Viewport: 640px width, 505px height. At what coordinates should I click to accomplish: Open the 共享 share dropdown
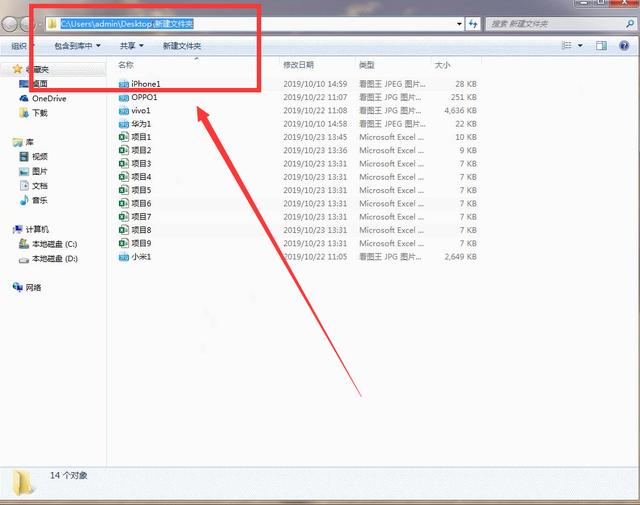pyautogui.click(x=131, y=46)
